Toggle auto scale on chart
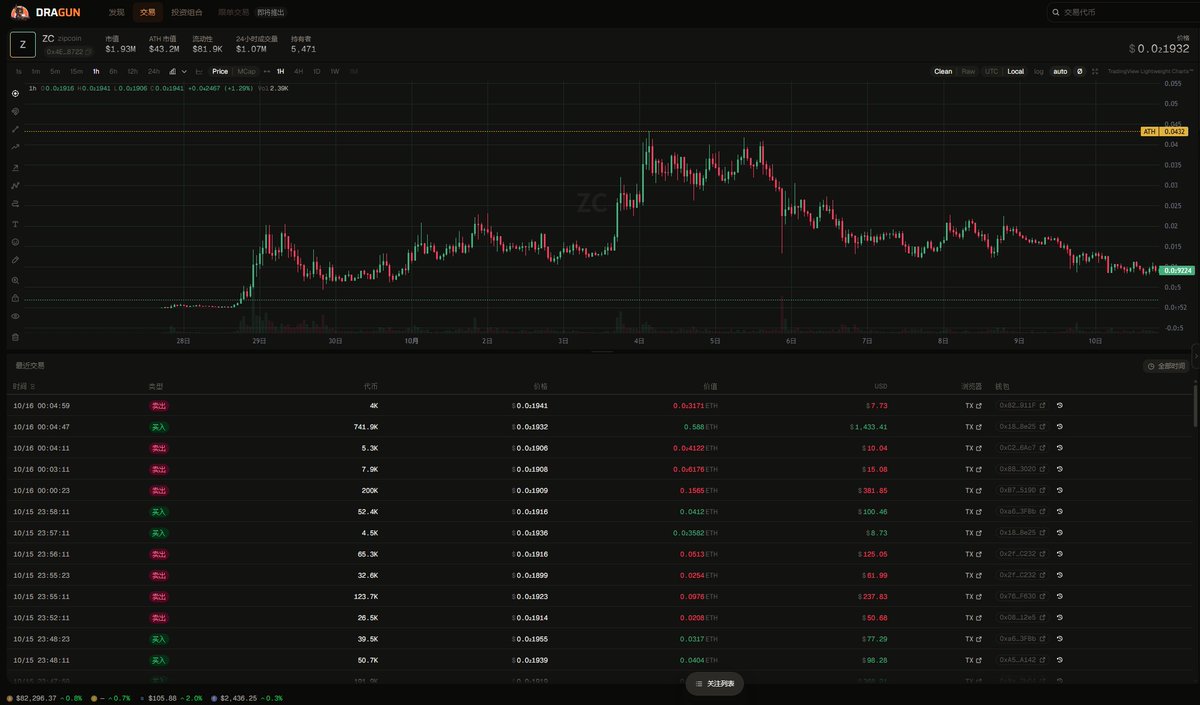This screenshot has width=1200, height=705. click(1060, 72)
